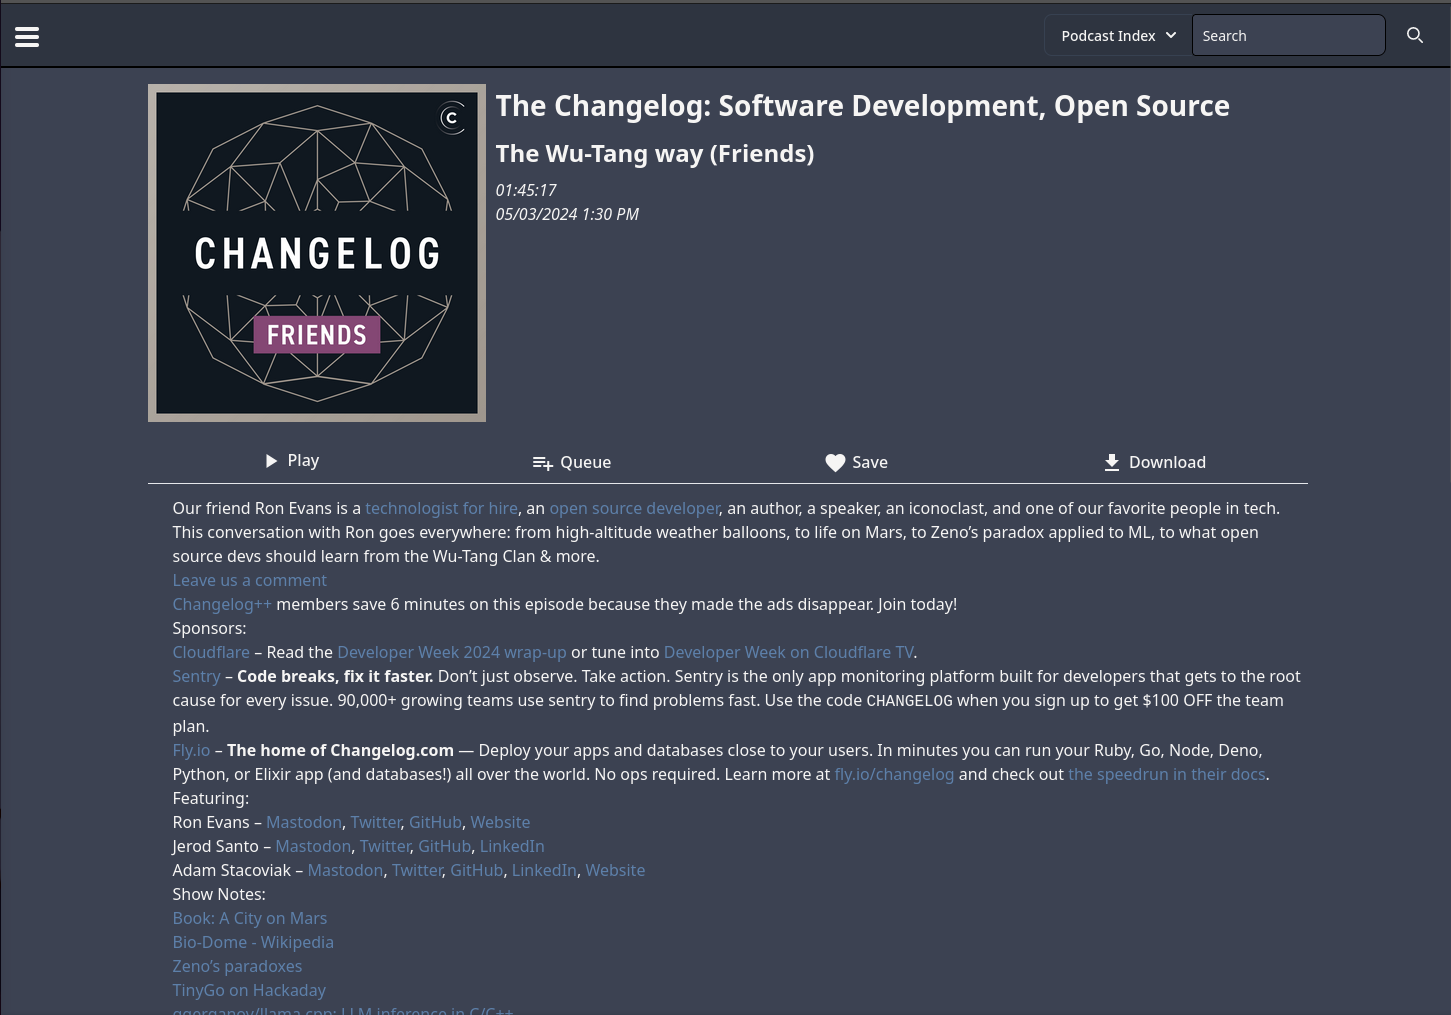Open 'Book: A City on Mars' show note
Image resolution: width=1451 pixels, height=1015 pixels.
[x=249, y=918]
